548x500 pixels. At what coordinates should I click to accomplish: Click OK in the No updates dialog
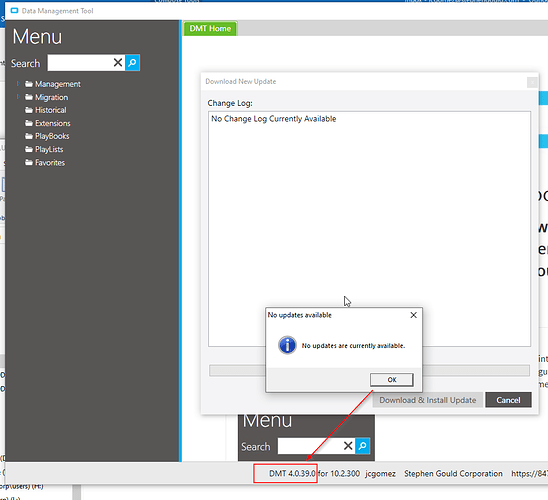(x=392, y=380)
